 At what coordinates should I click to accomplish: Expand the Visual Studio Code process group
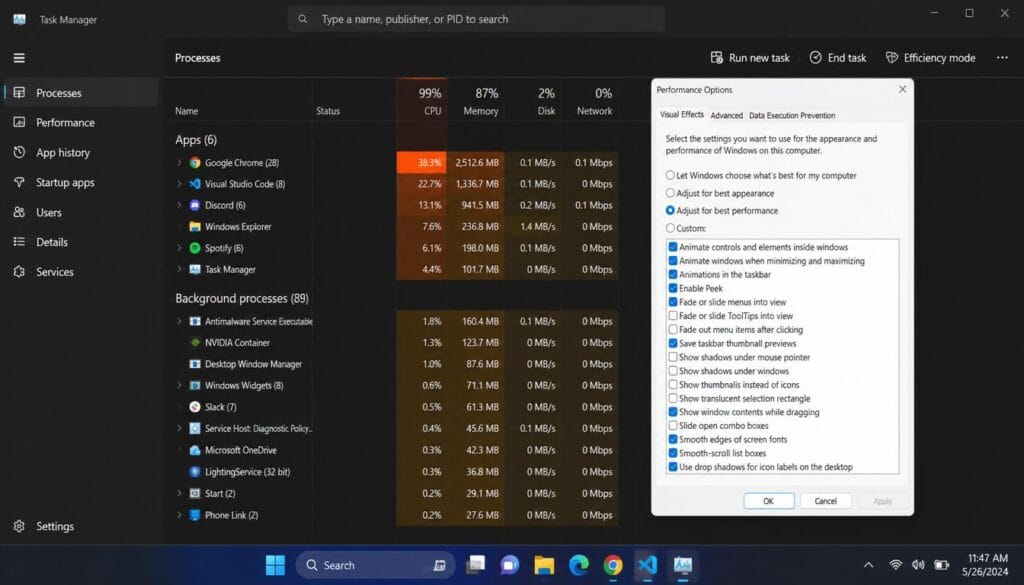179,184
